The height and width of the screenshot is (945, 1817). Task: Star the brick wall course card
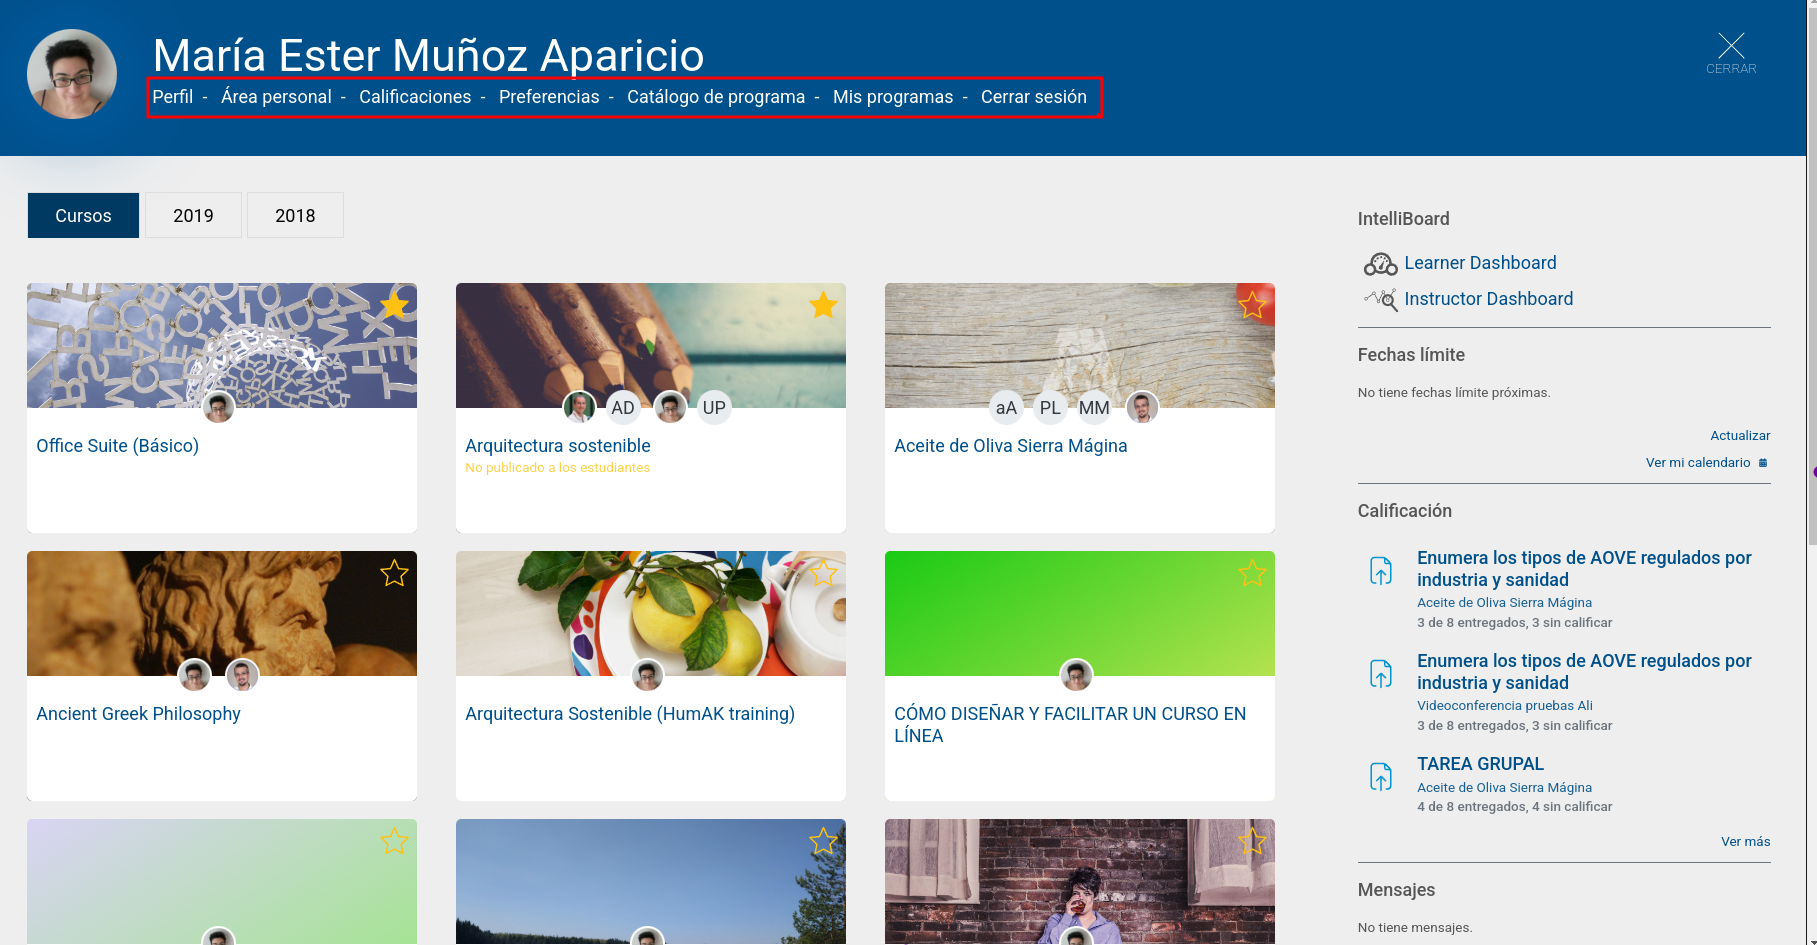point(1252,841)
